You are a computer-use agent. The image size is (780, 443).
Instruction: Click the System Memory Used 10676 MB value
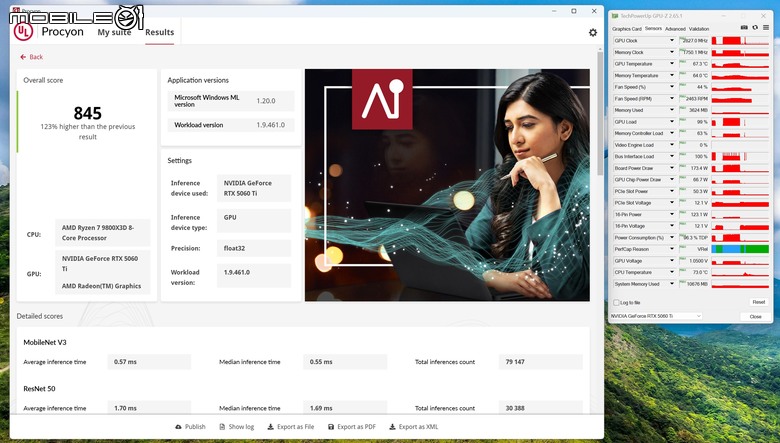pos(697,284)
